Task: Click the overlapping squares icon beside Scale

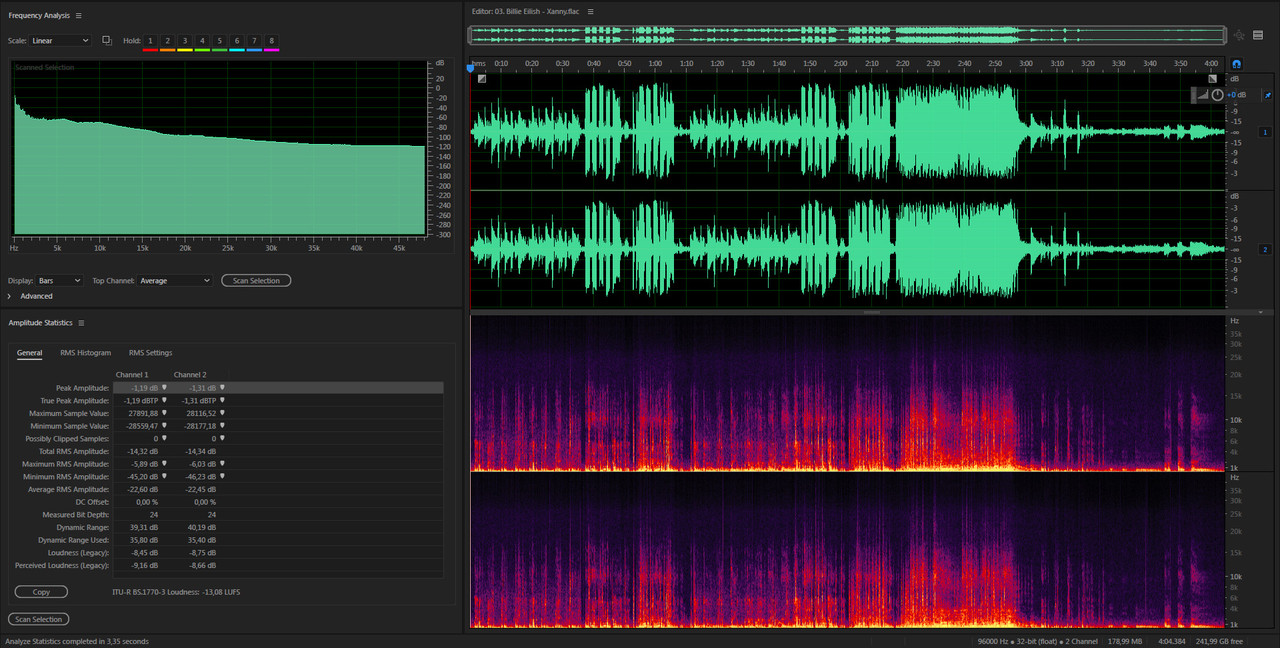Action: coord(107,40)
